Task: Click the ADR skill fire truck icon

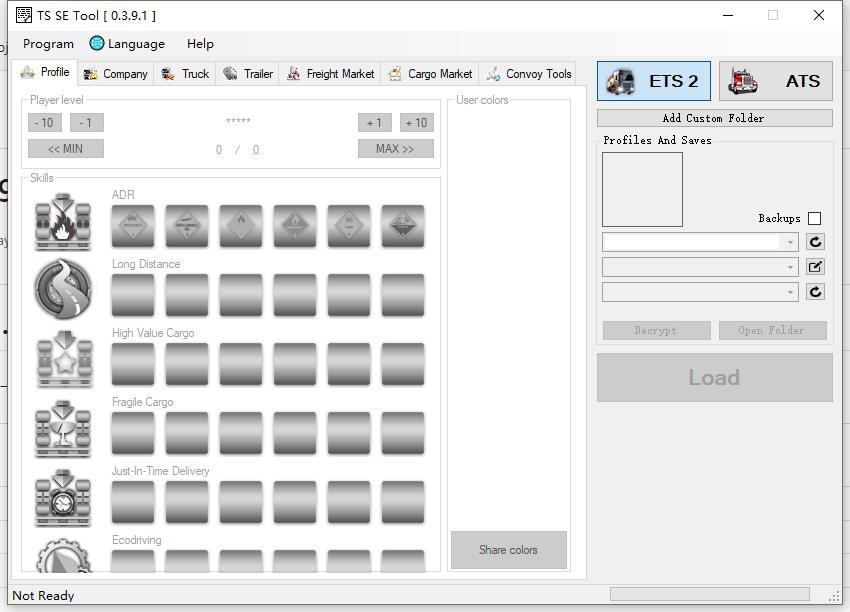Action: (63, 223)
